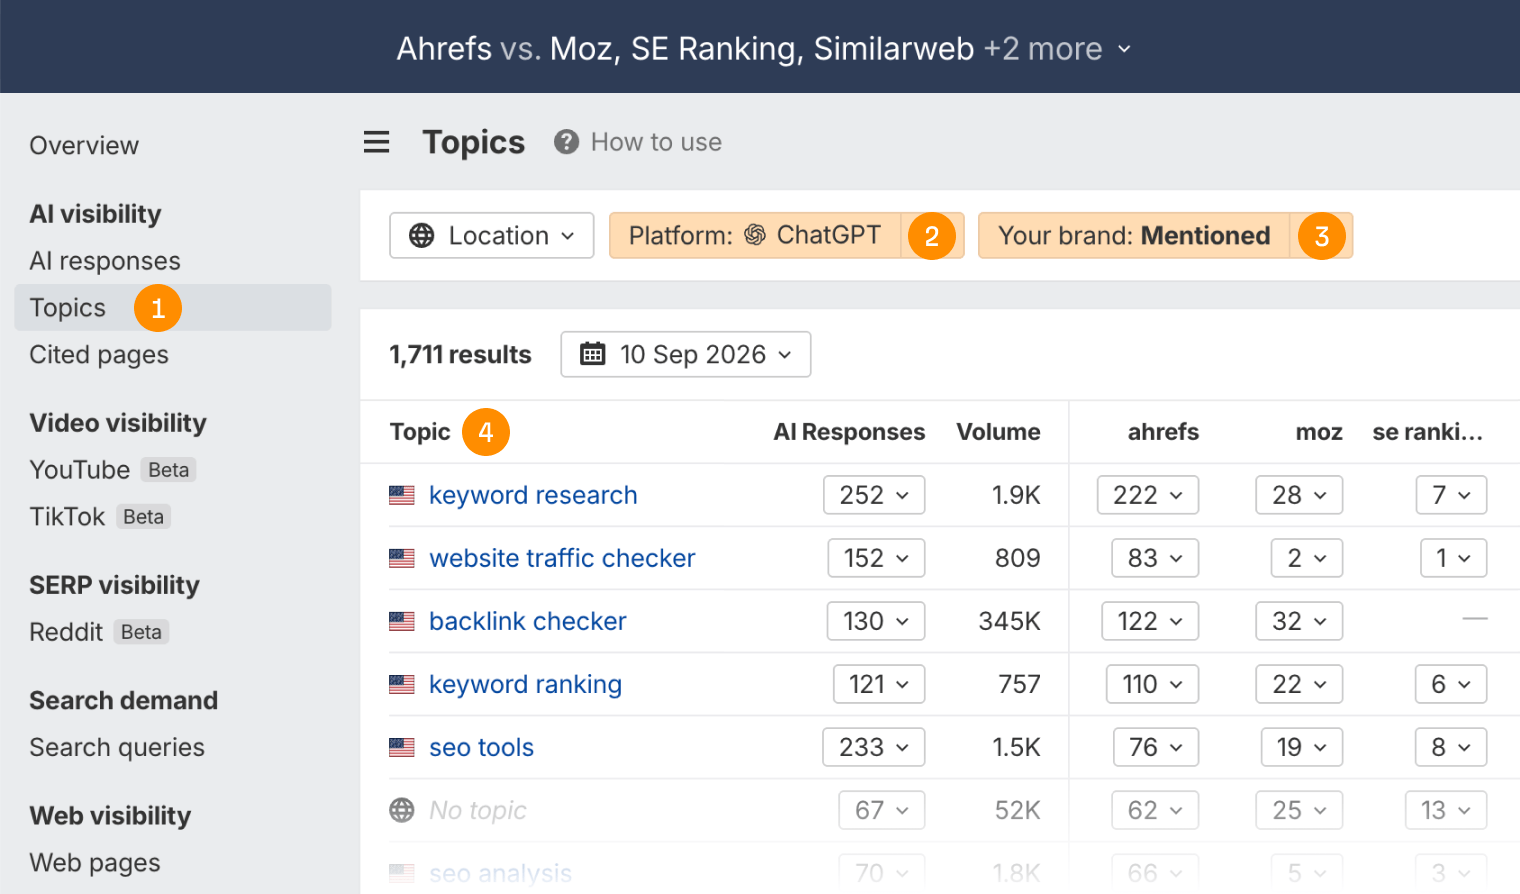Expand se ranking 8 for seo tools
Image resolution: width=1520 pixels, height=894 pixels.
click(1451, 747)
